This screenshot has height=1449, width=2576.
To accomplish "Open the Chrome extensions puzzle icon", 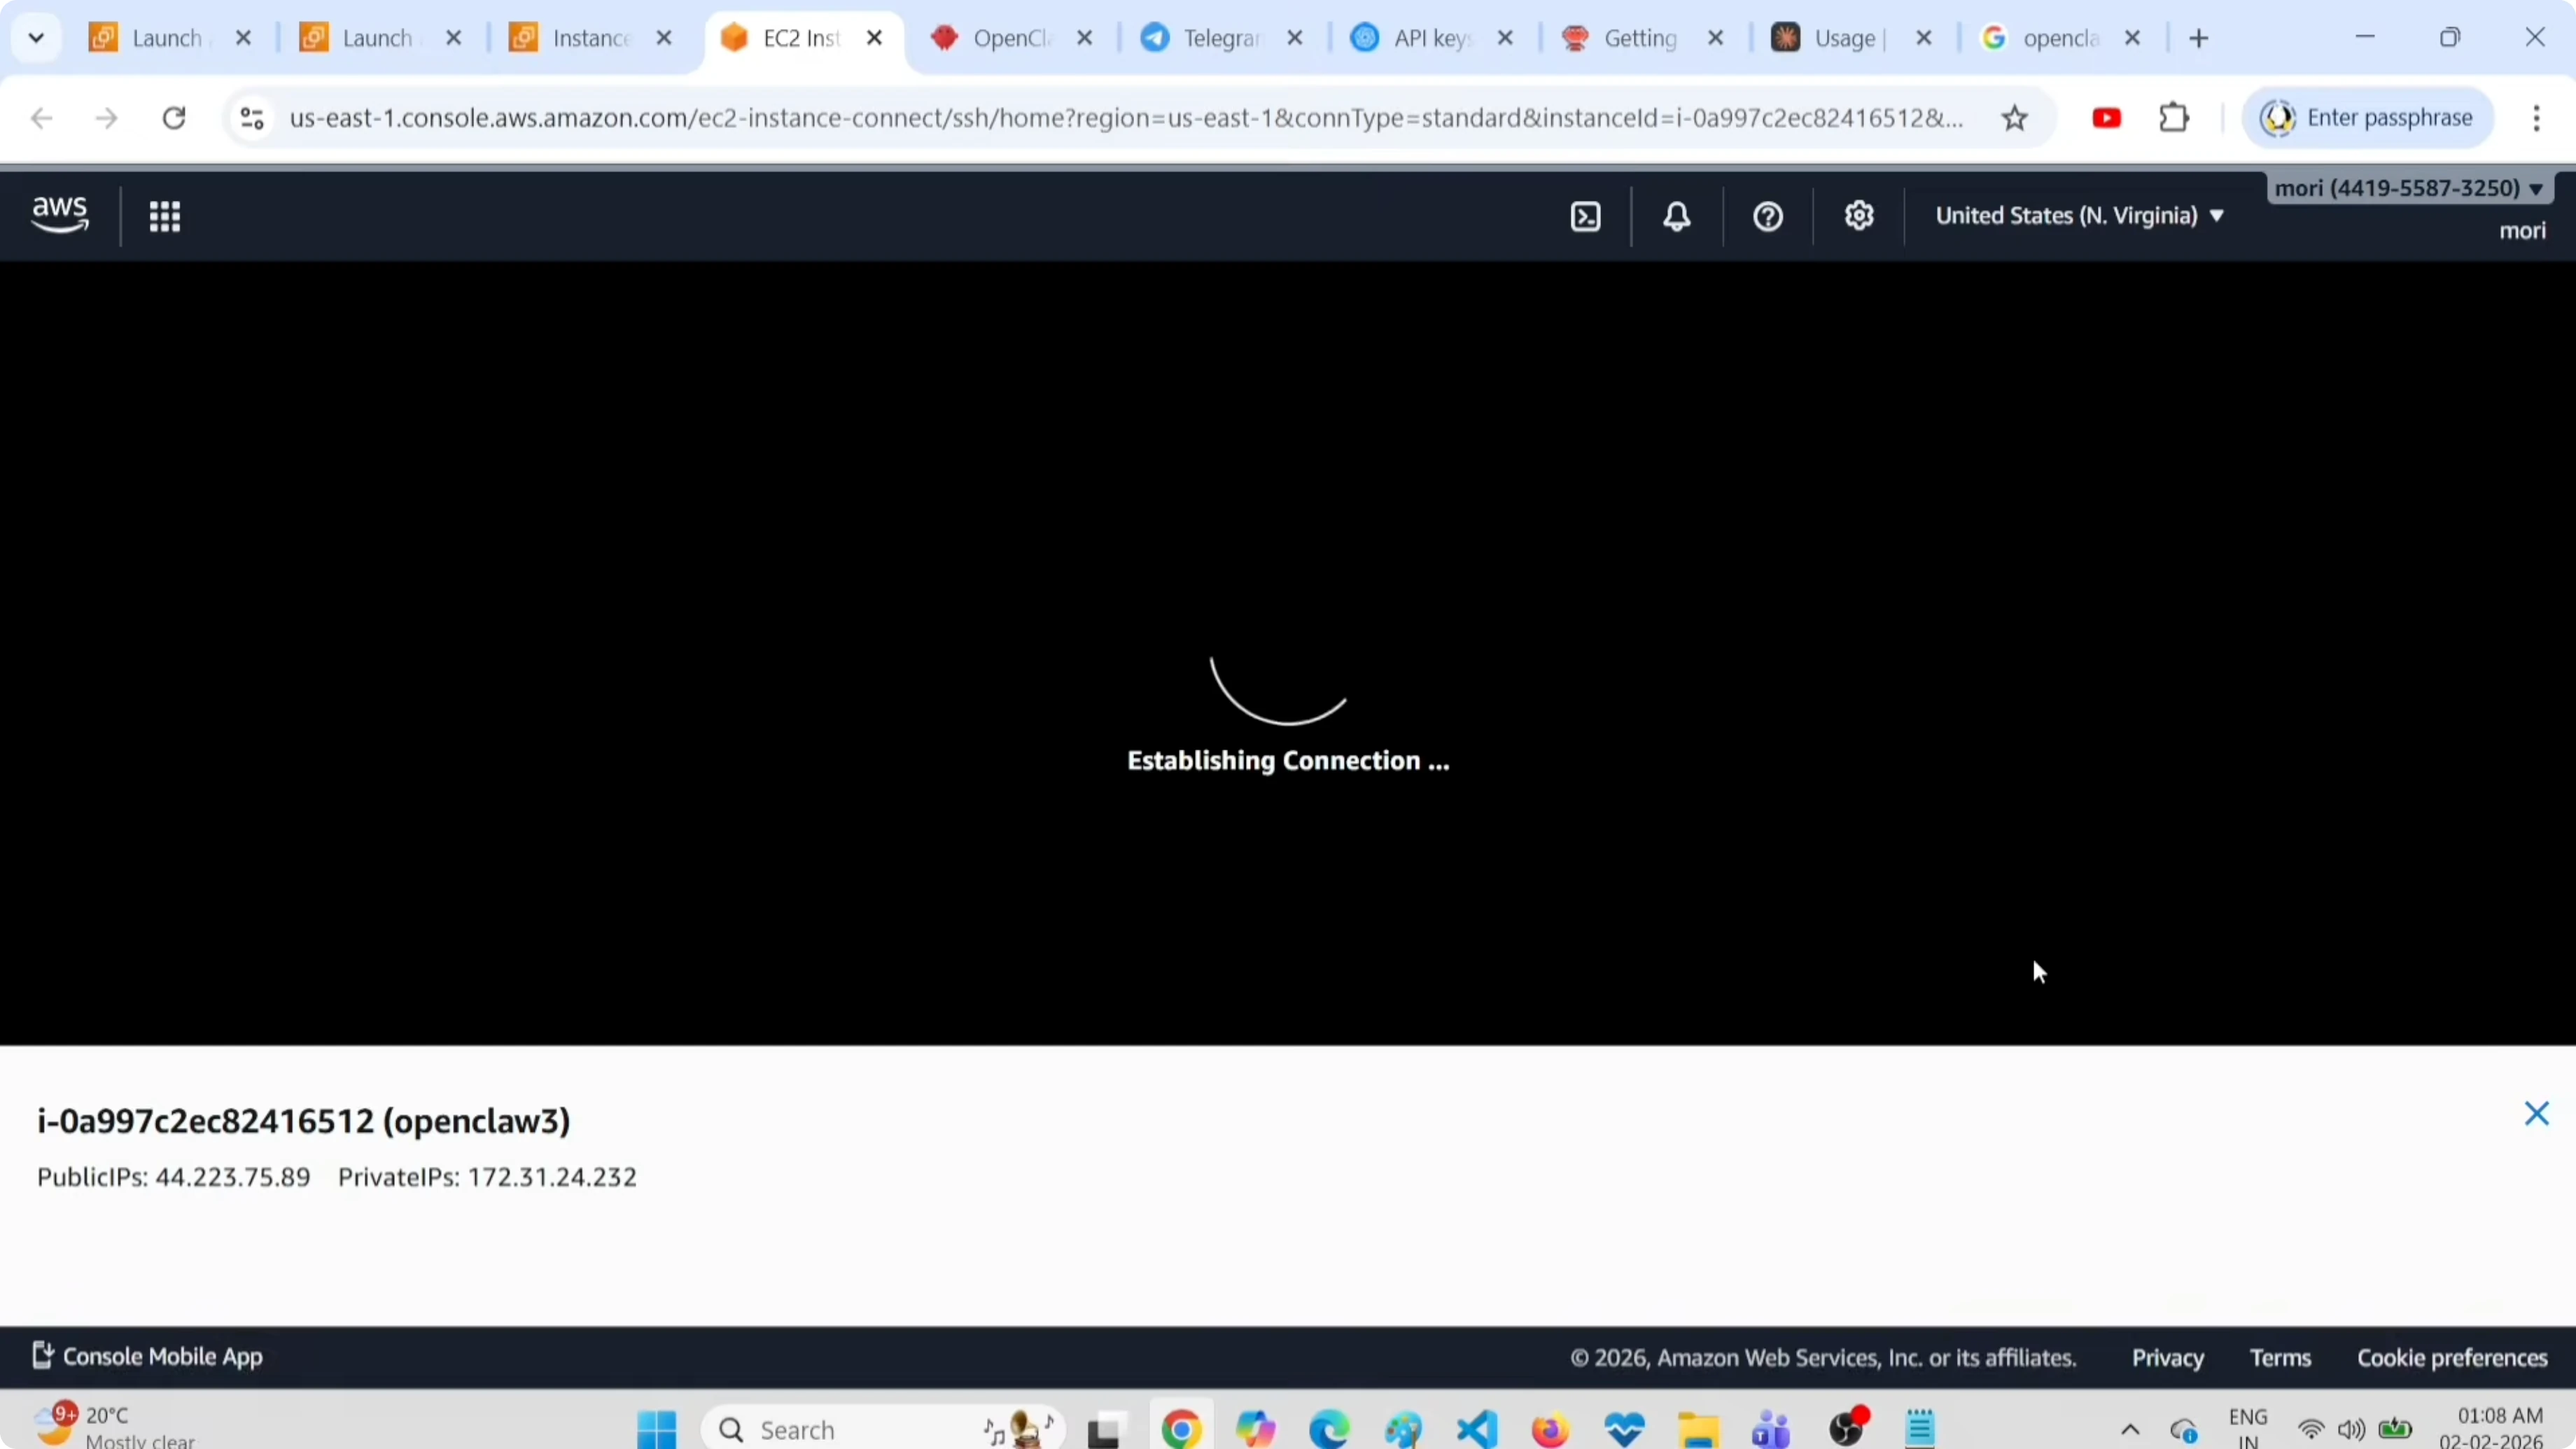I will pos(2174,117).
